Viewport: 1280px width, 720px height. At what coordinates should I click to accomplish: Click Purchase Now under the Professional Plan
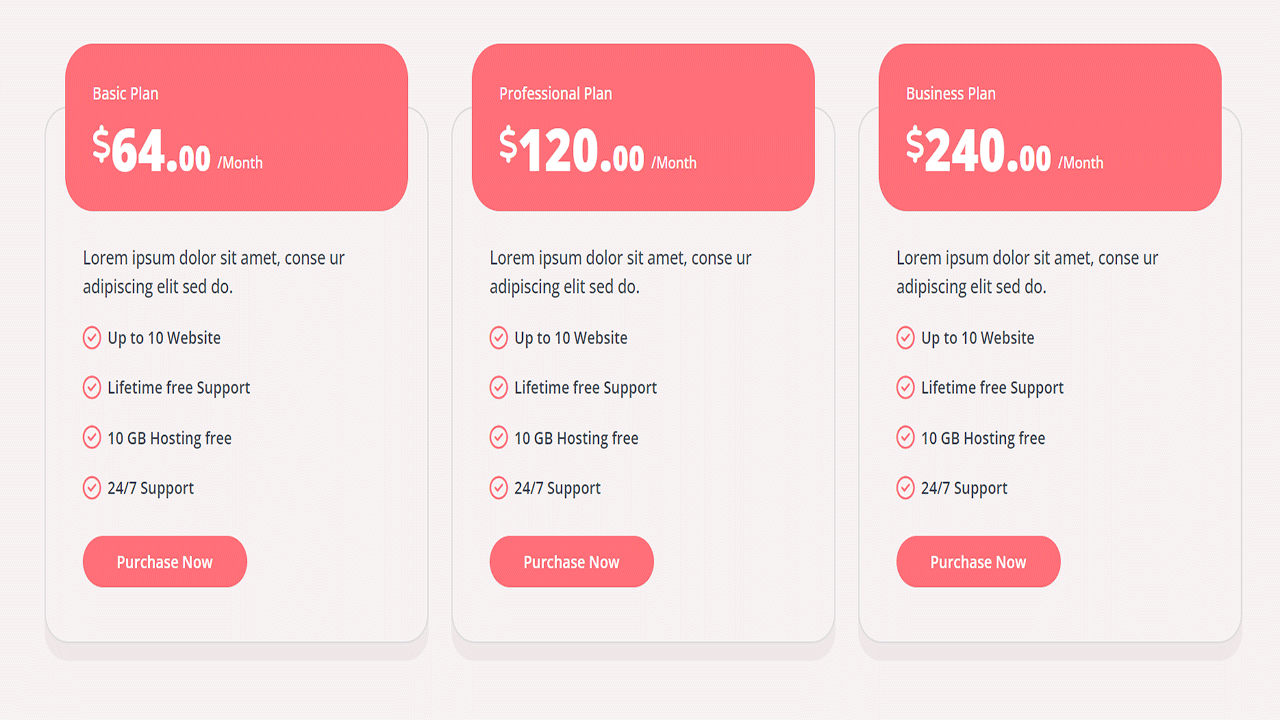[571, 561]
